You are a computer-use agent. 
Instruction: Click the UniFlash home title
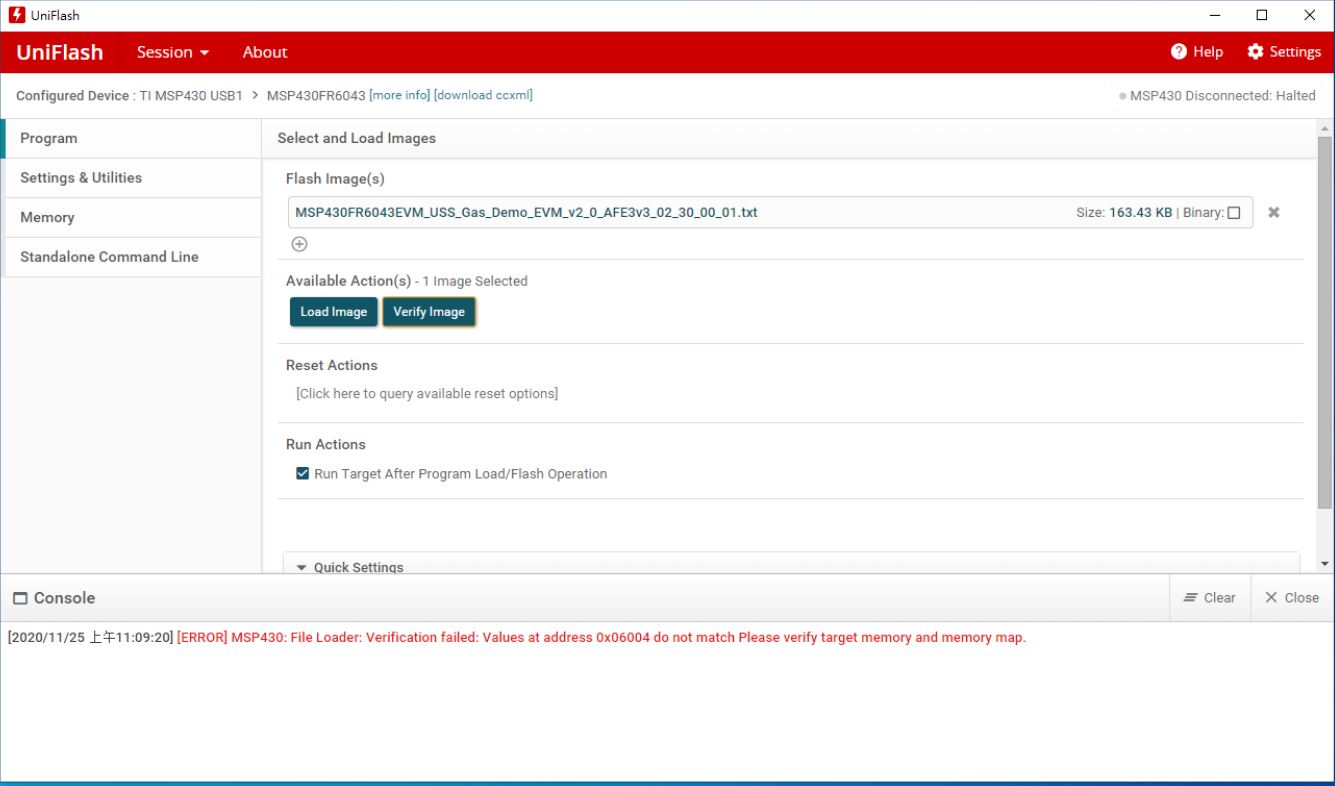point(60,52)
